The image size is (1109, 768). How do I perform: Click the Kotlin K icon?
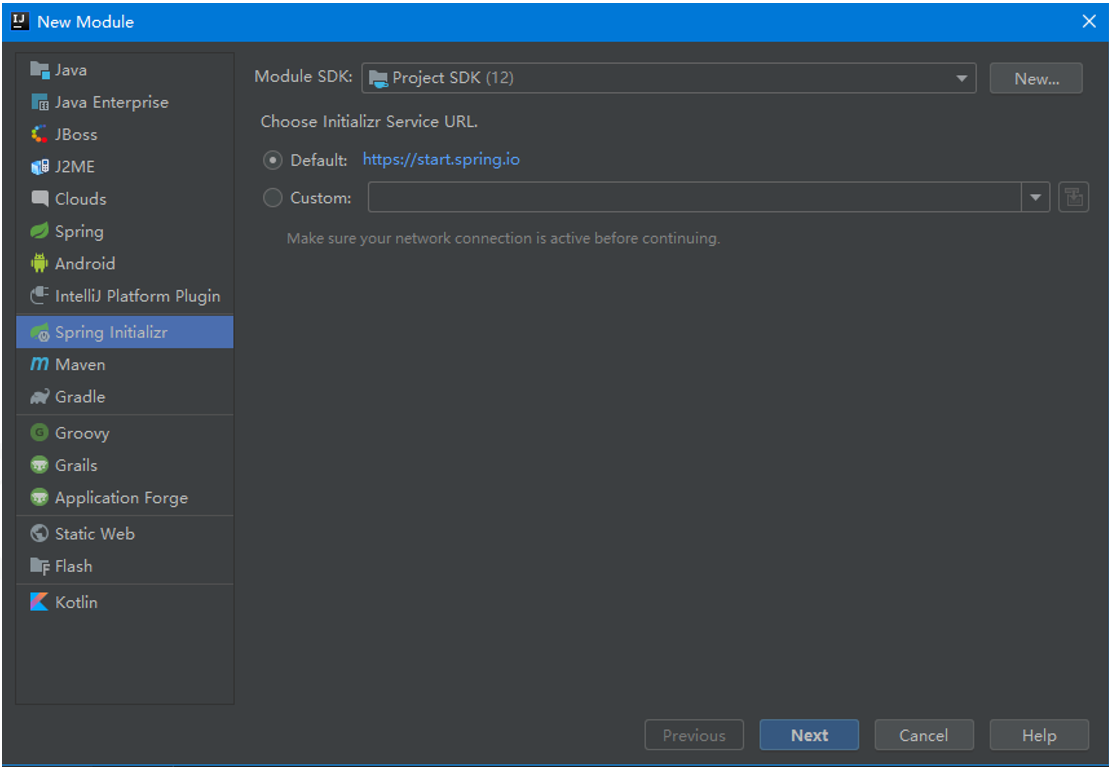point(40,602)
